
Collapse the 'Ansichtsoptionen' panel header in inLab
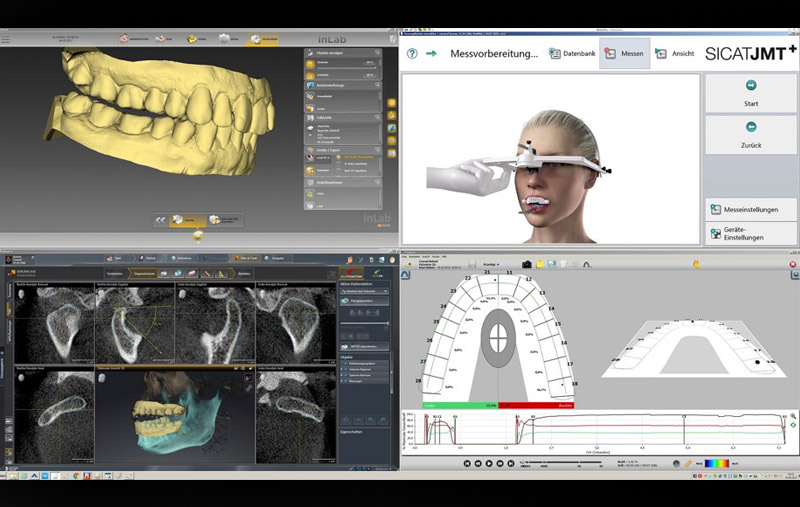(343, 182)
